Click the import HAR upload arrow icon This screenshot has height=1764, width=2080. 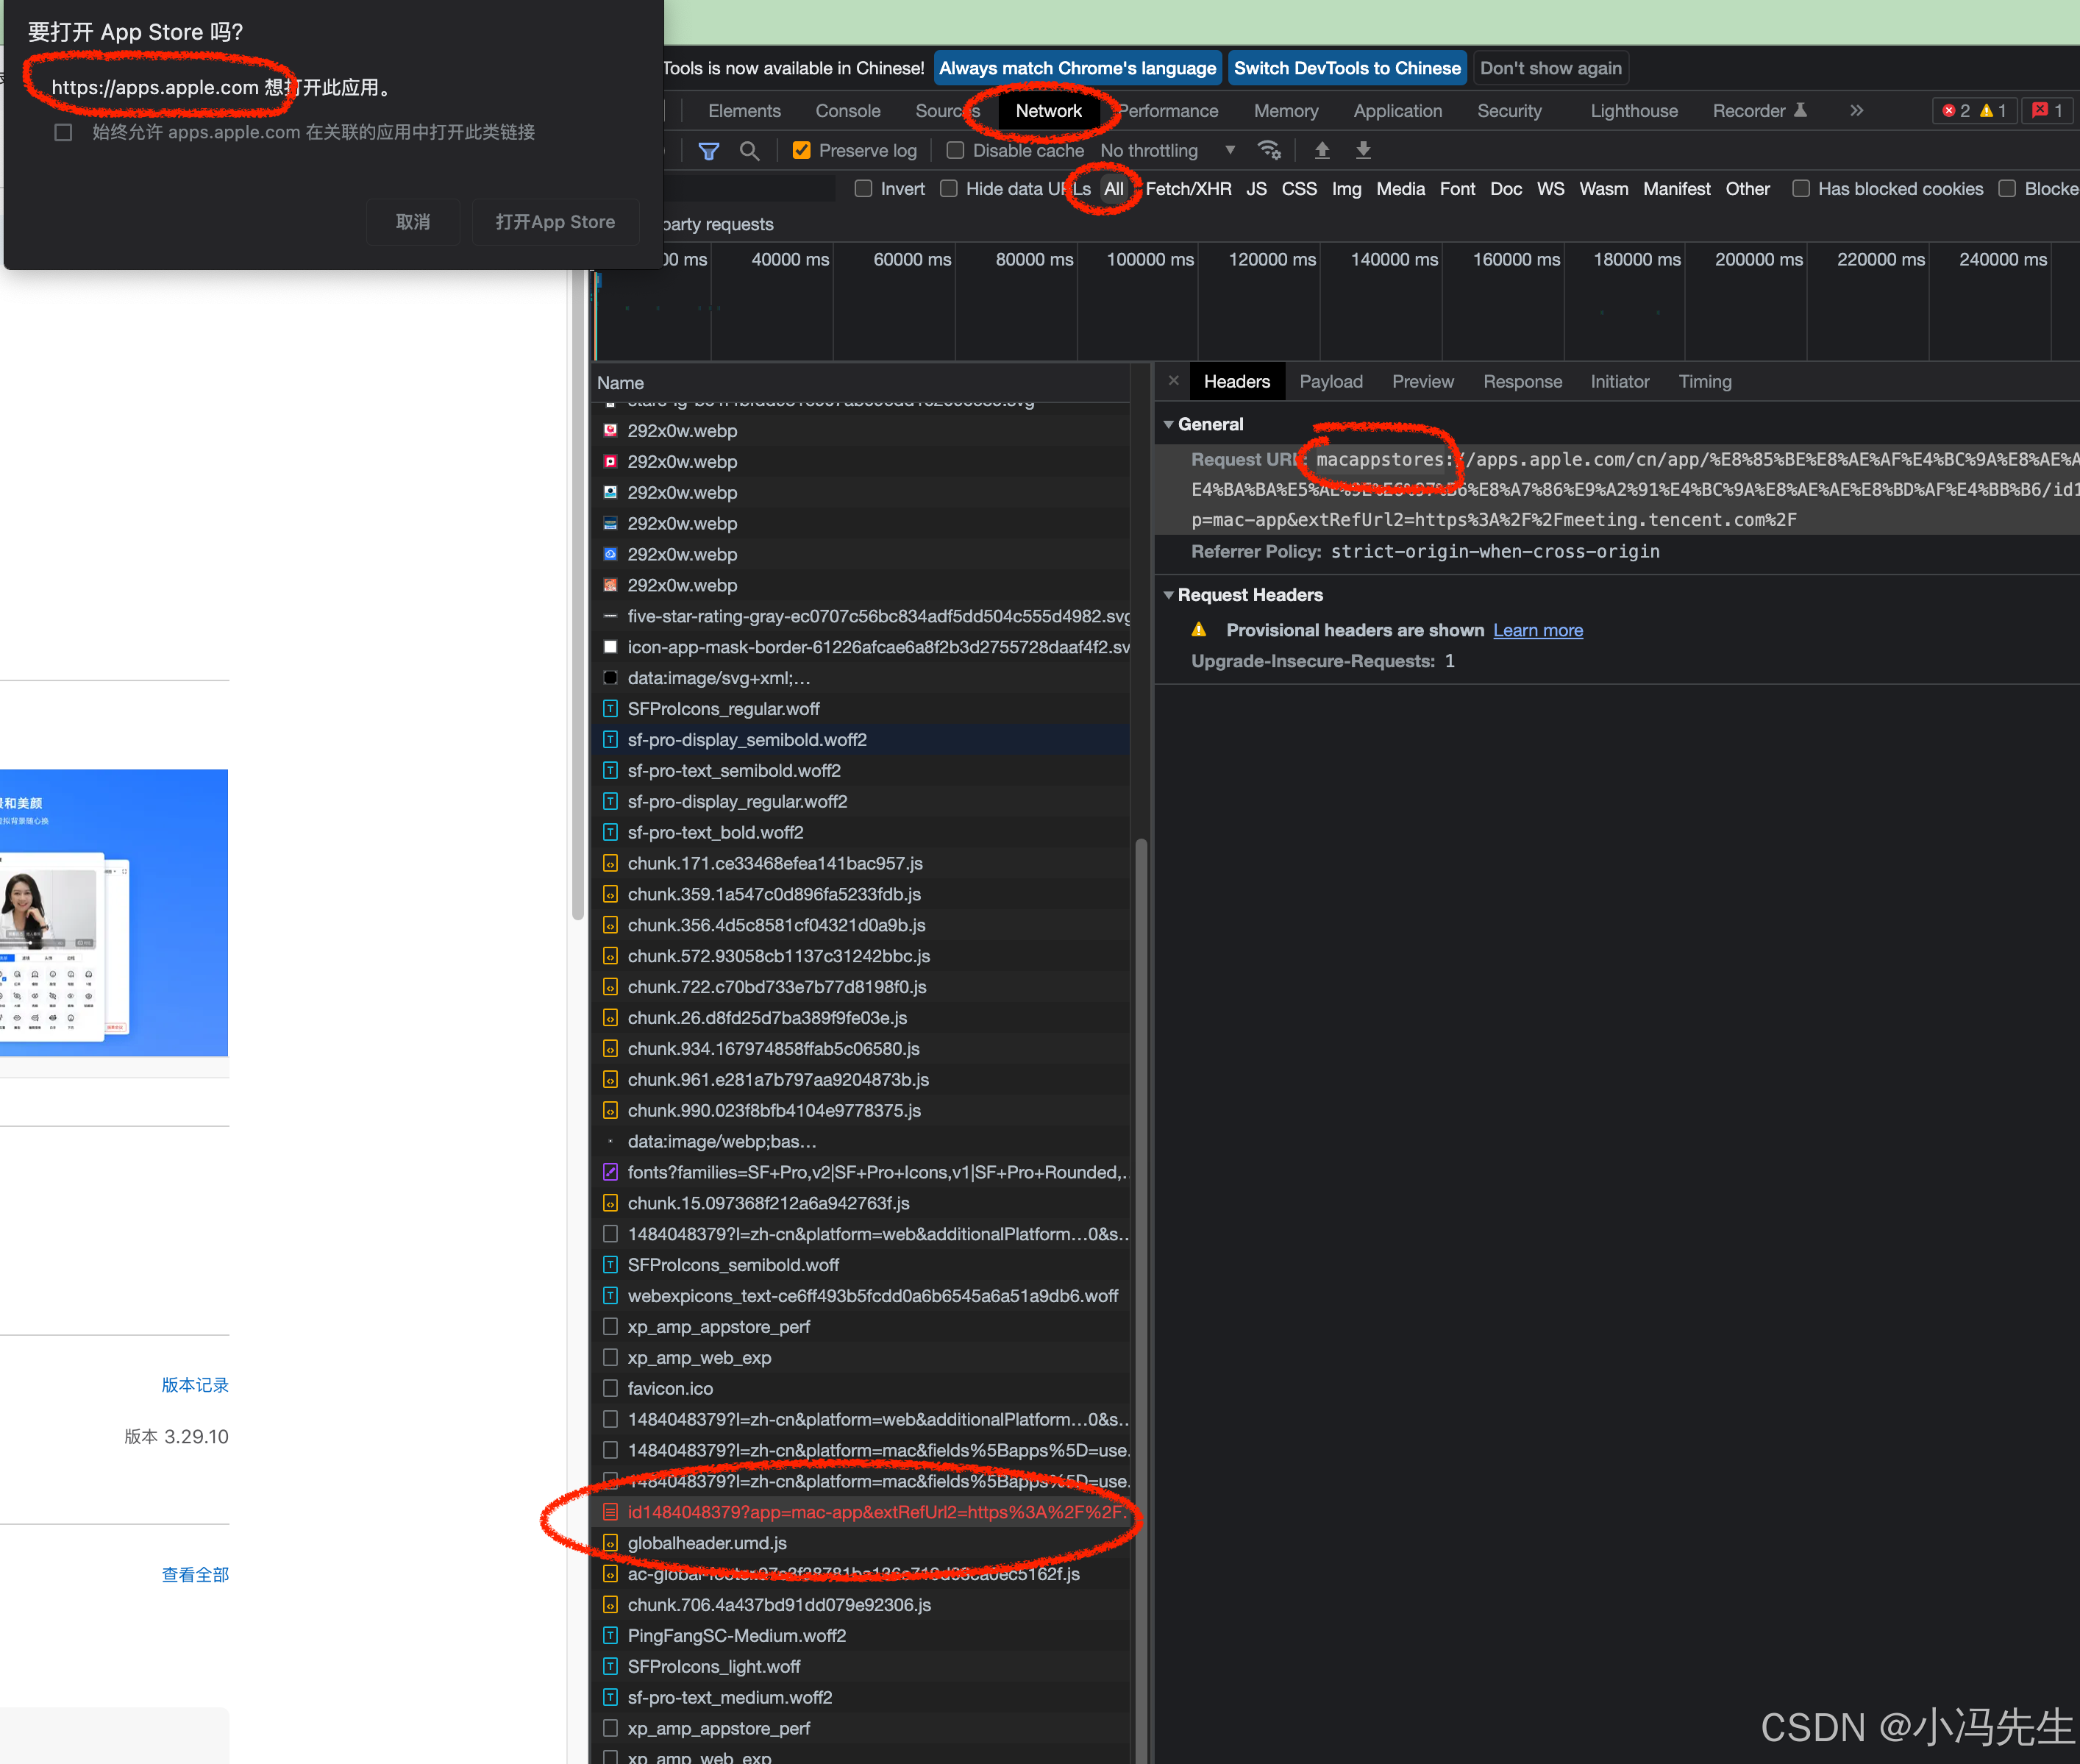click(x=1322, y=150)
